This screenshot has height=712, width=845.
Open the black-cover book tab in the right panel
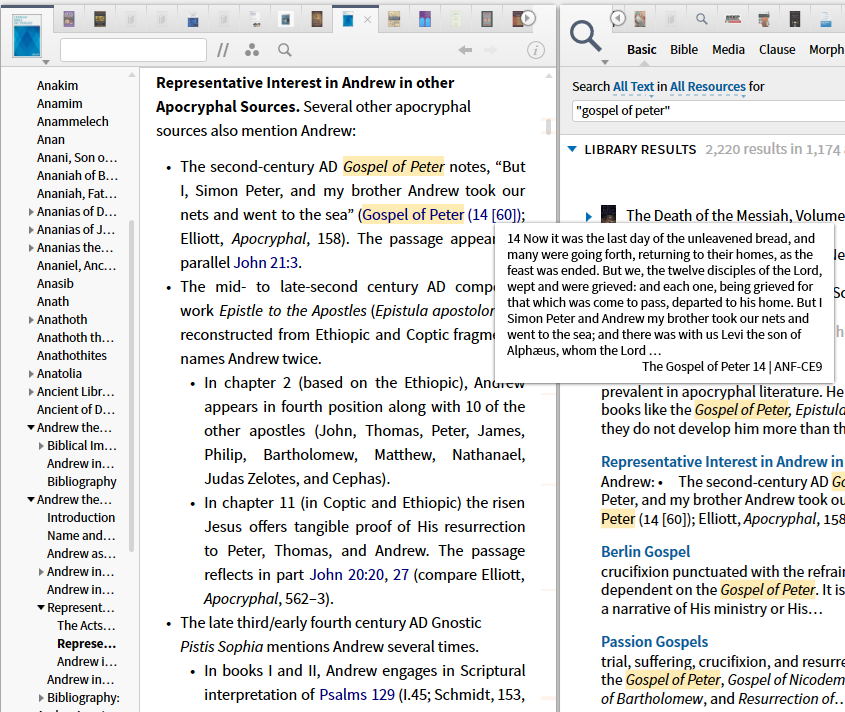click(795, 19)
